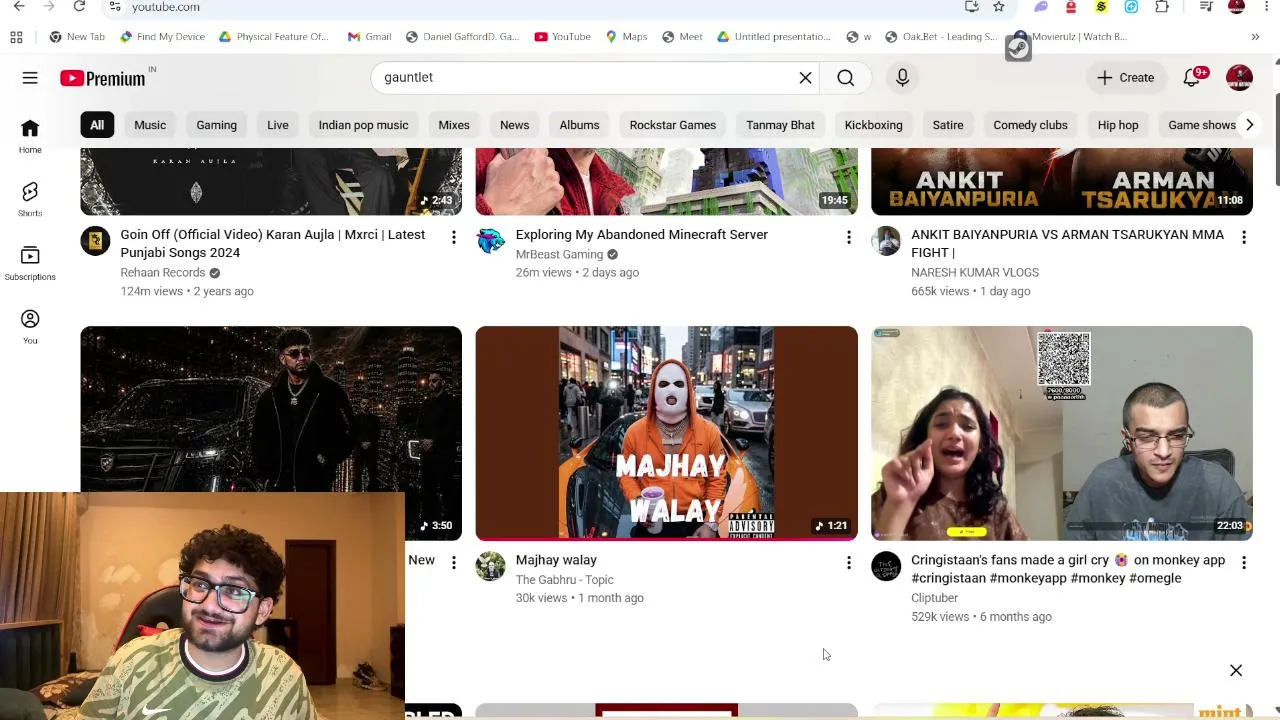This screenshot has height=720, width=1280.
Task: Filter by the Comedy clubs chip
Action: click(1030, 125)
